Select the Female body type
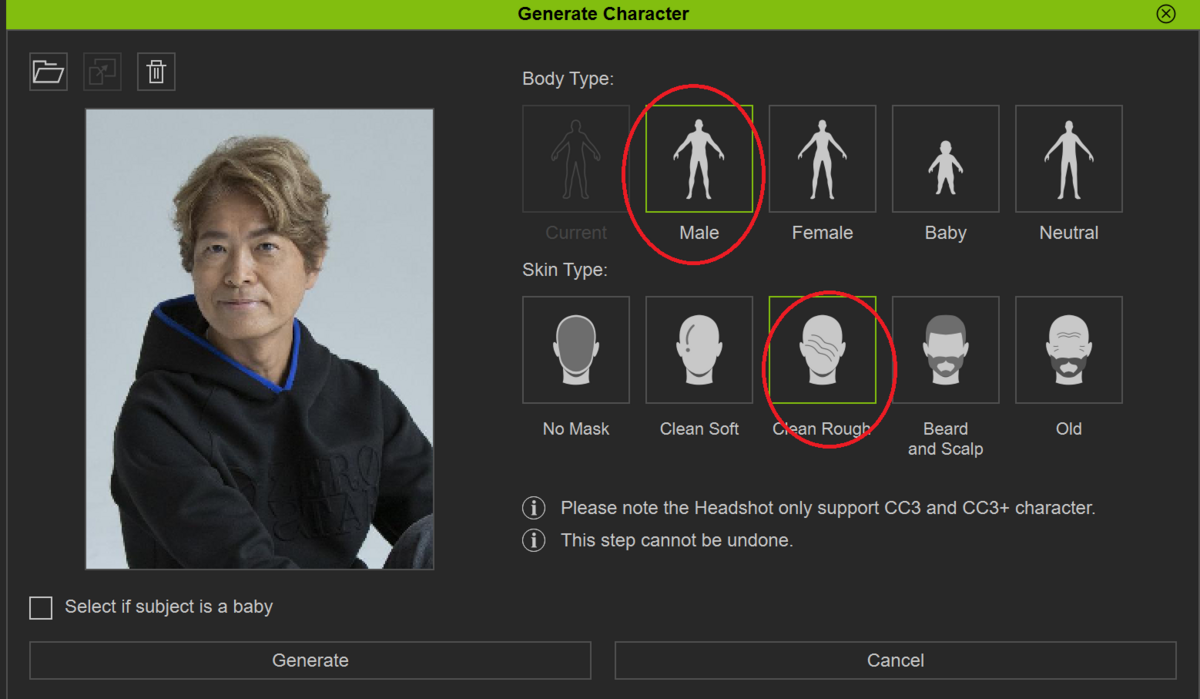This screenshot has width=1200, height=699. point(822,158)
